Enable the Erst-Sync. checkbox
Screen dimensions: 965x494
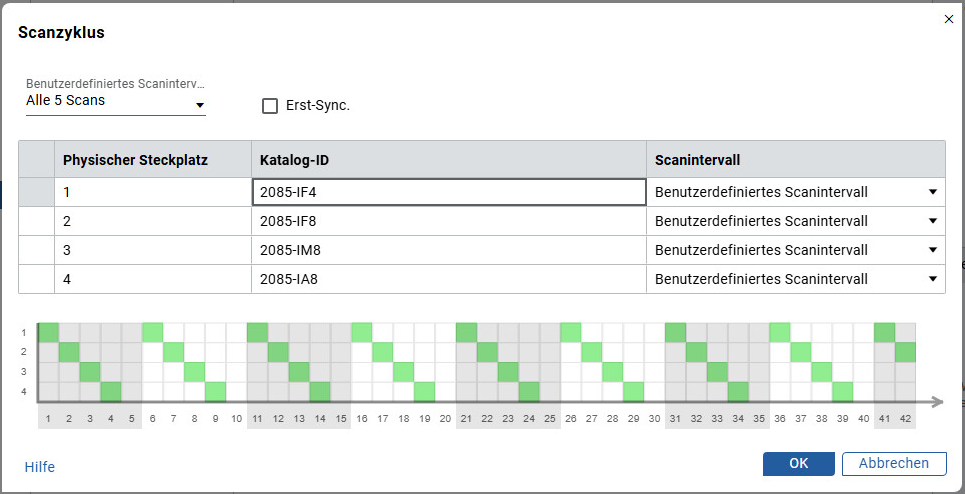pos(270,106)
